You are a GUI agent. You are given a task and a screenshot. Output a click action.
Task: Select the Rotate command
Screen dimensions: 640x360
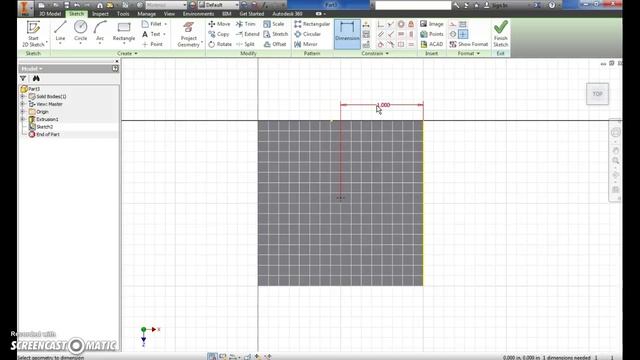coord(220,44)
